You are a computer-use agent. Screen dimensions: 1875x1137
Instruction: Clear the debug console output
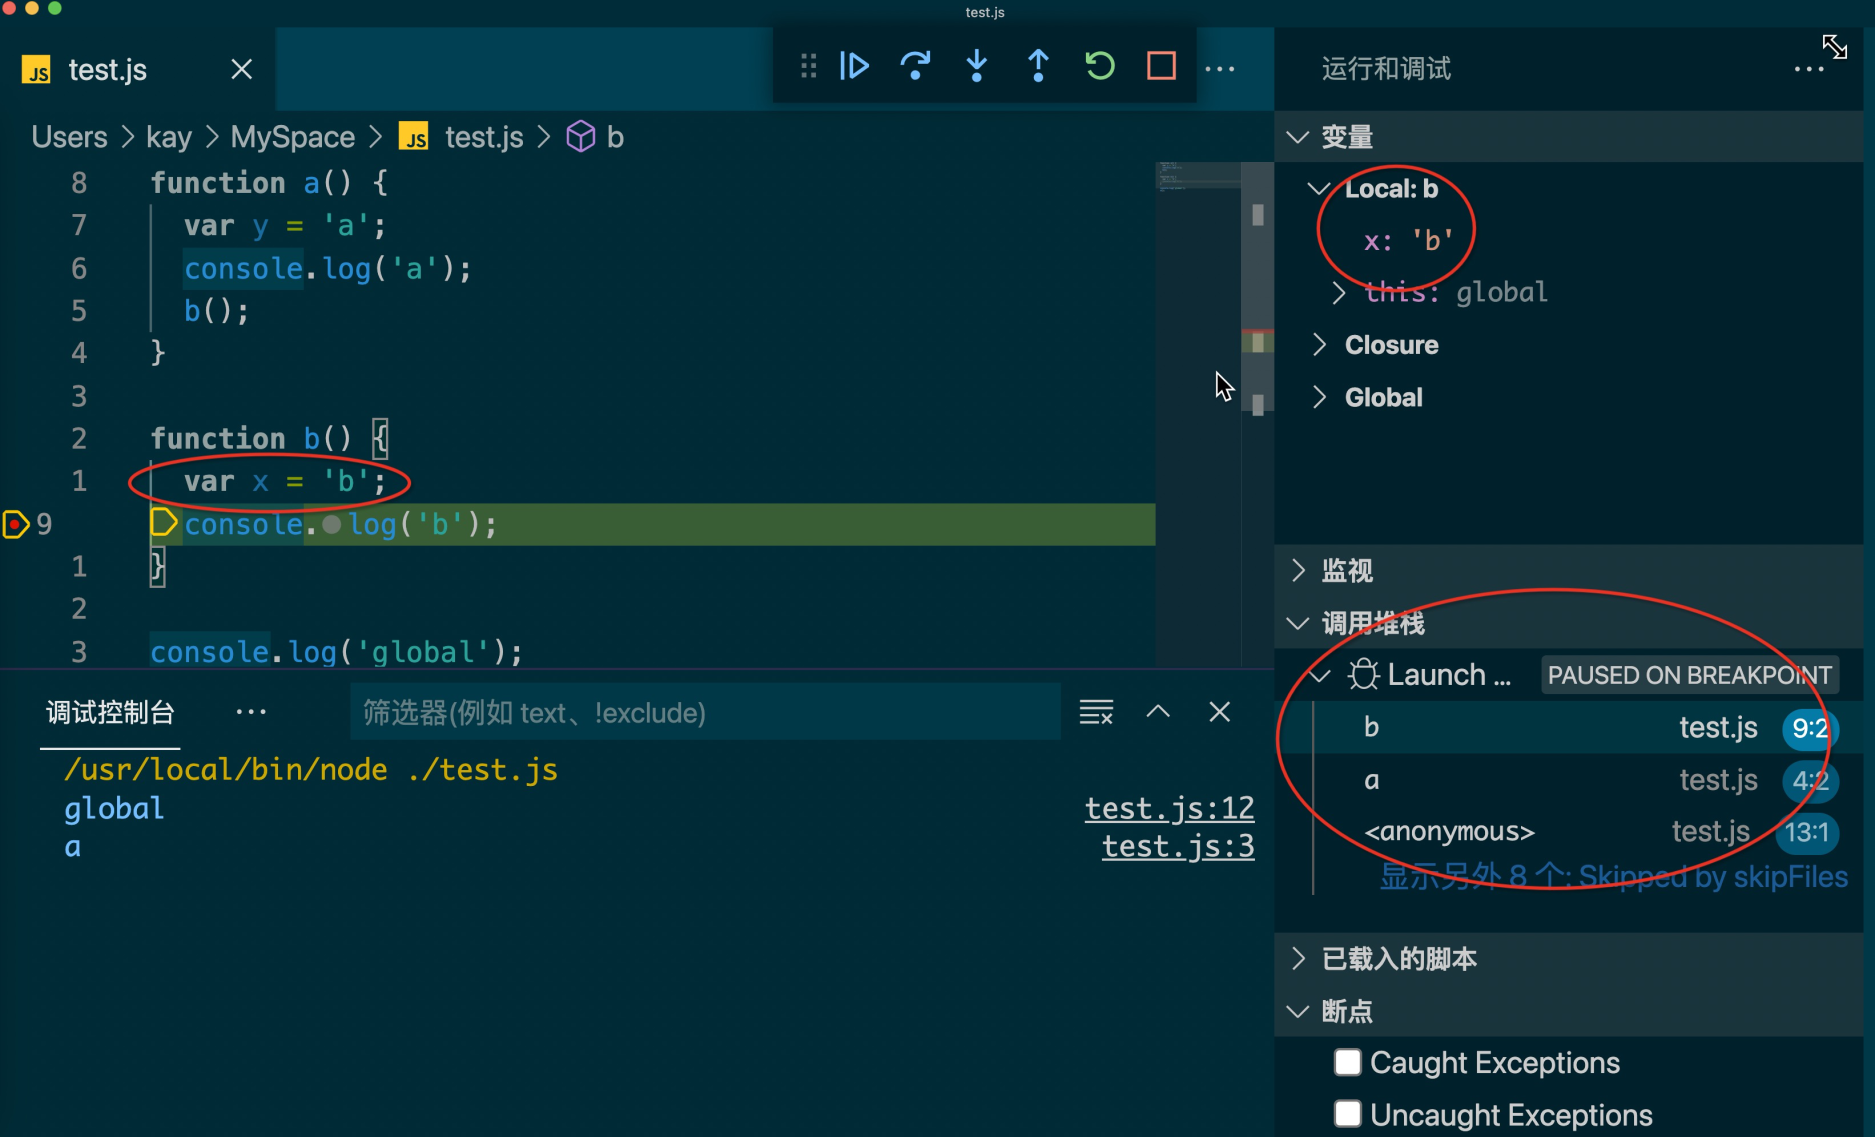pyautogui.click(x=1096, y=712)
